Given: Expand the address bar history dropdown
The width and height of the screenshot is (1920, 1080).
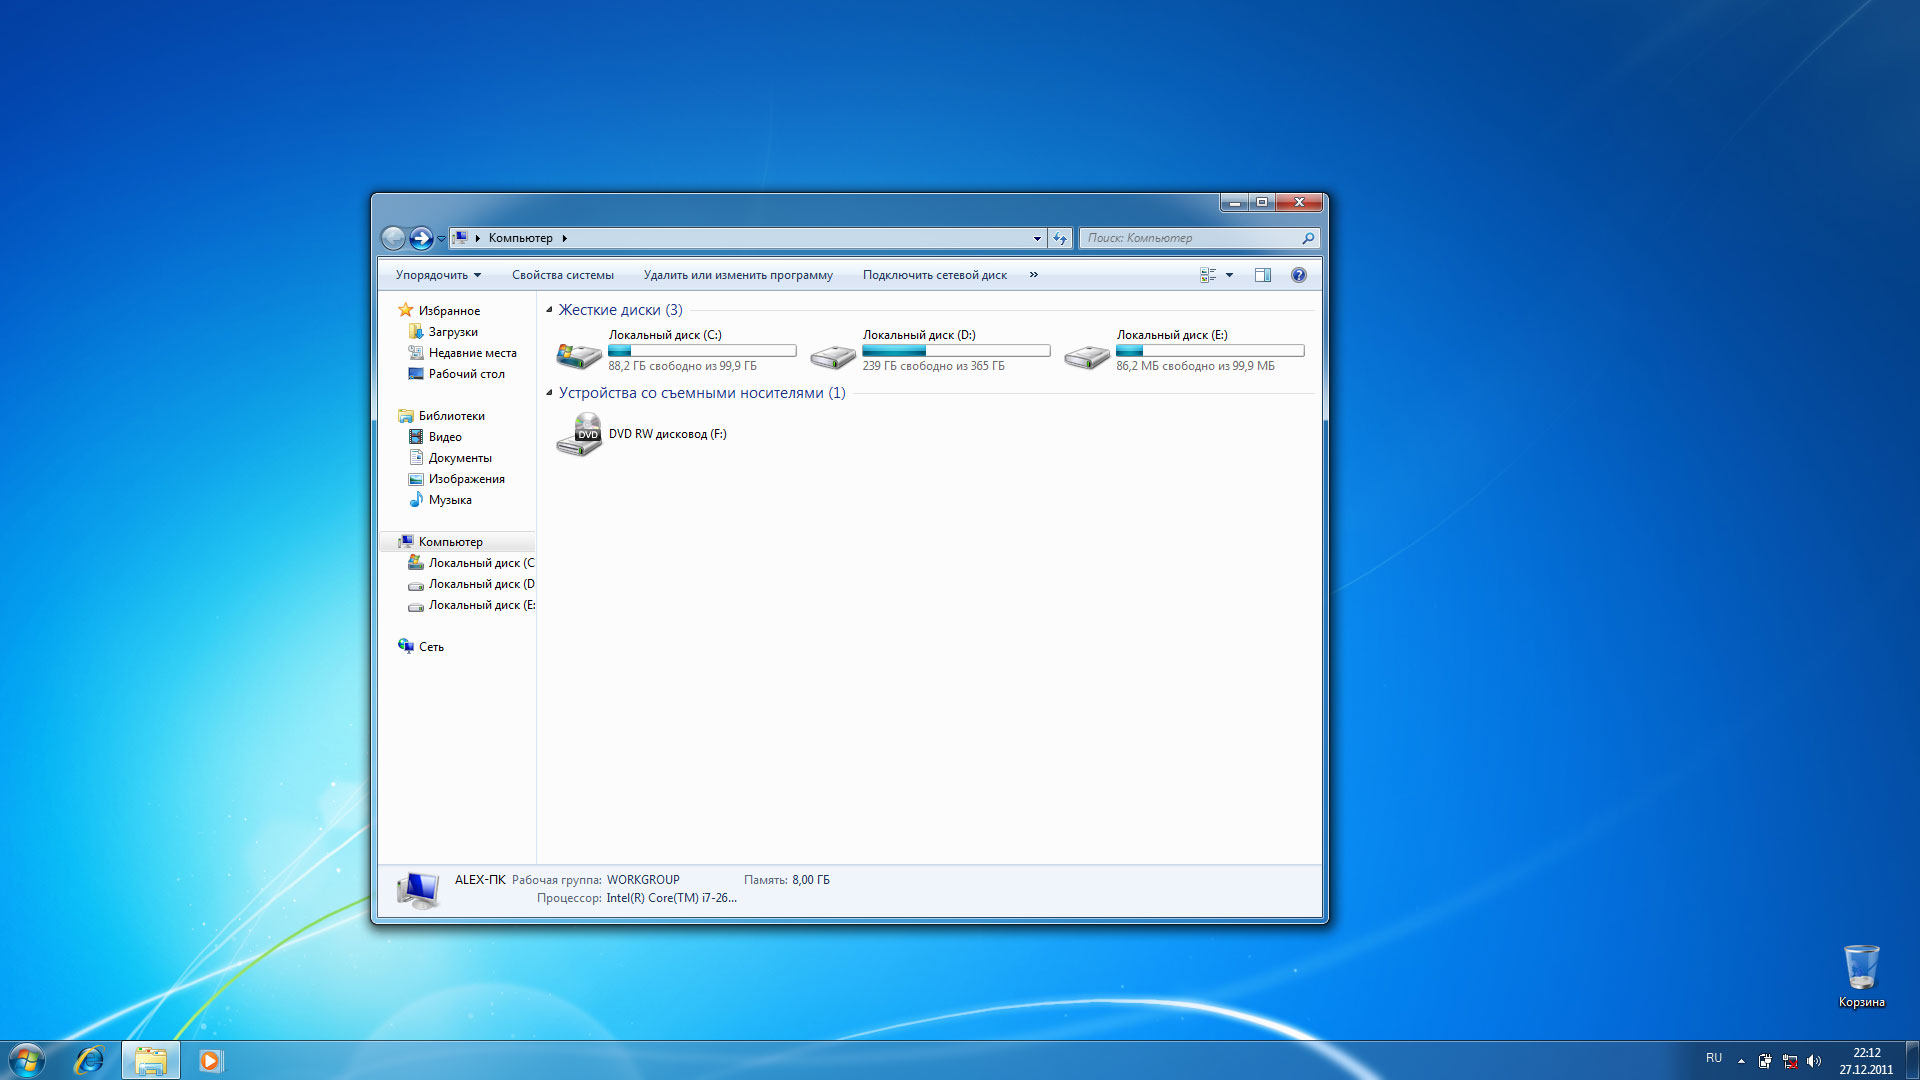Looking at the screenshot, I should (x=1037, y=238).
